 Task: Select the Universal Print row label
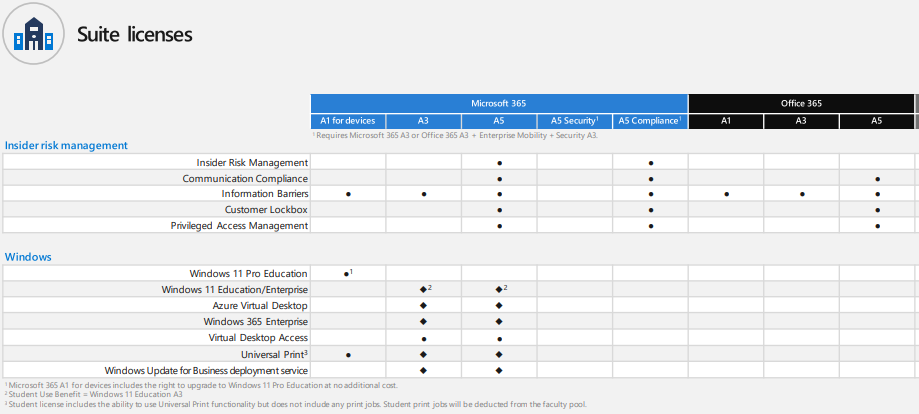(274, 354)
